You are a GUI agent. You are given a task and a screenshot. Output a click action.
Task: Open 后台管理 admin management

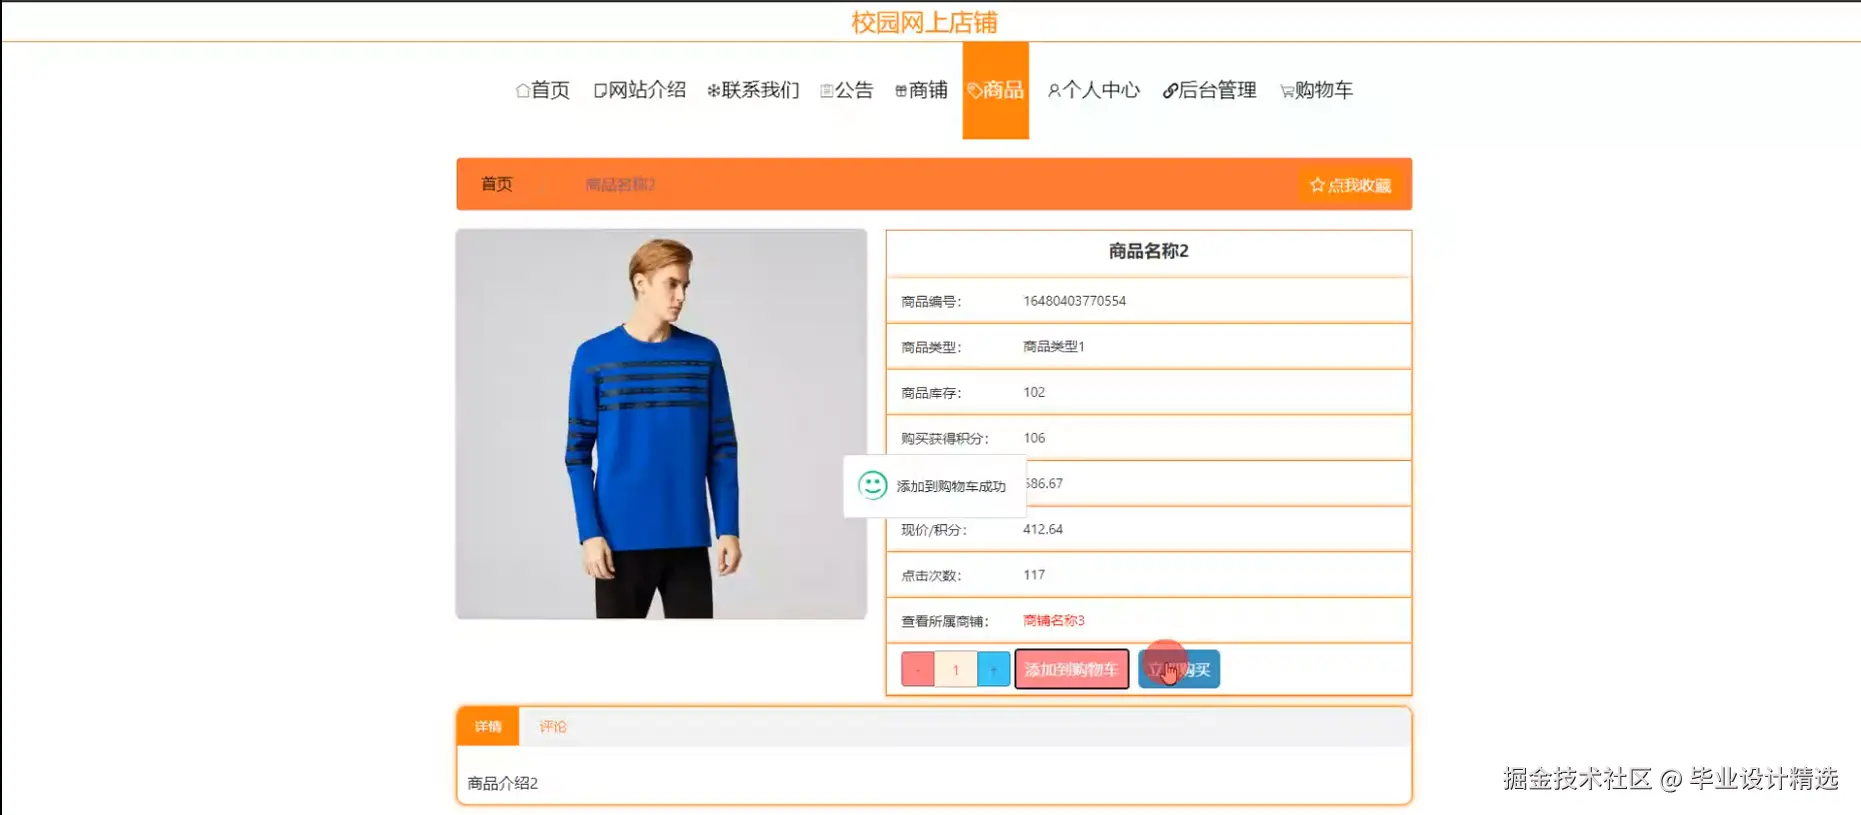pos(1209,90)
